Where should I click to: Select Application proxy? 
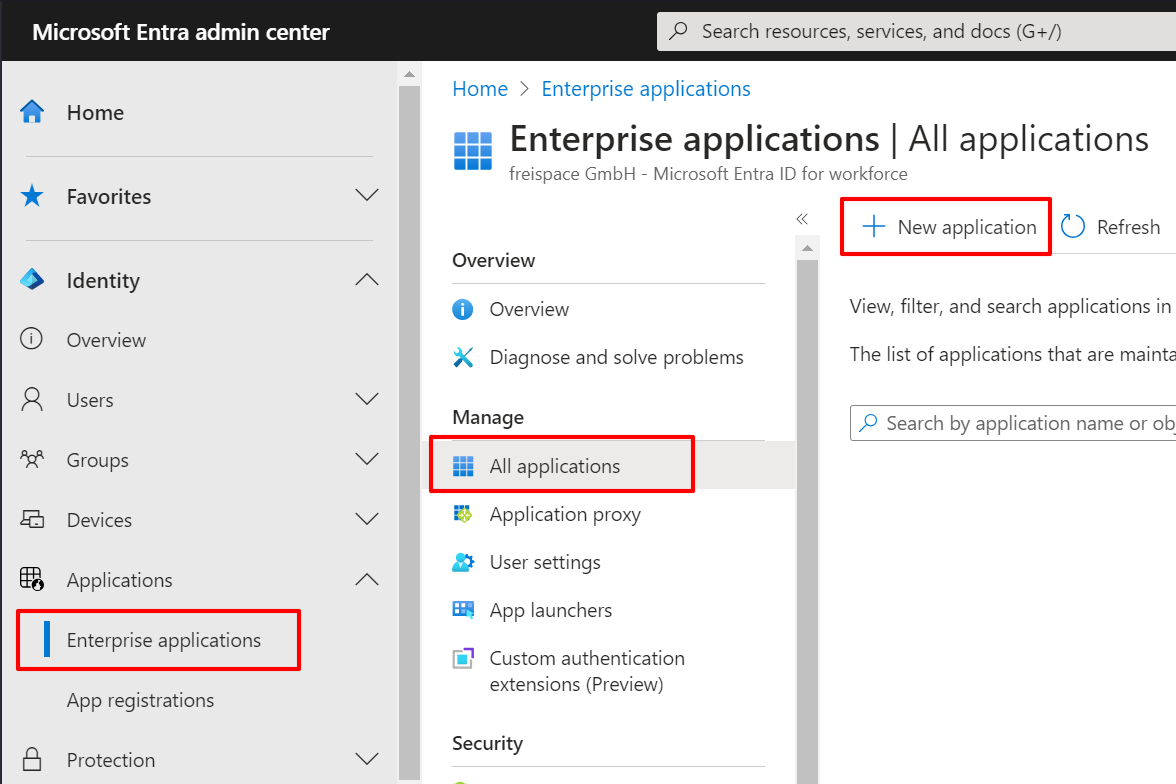[563, 514]
